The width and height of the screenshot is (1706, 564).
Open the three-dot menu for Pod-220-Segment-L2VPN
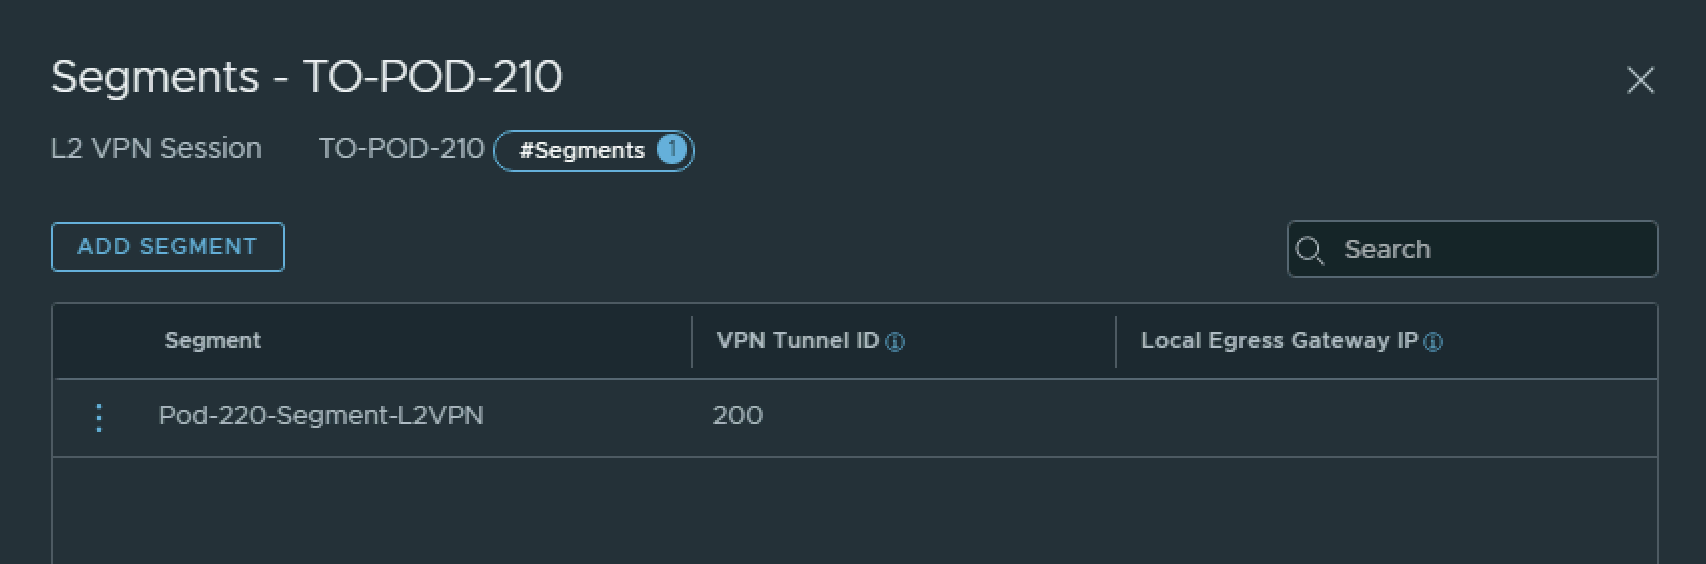pyautogui.click(x=99, y=417)
